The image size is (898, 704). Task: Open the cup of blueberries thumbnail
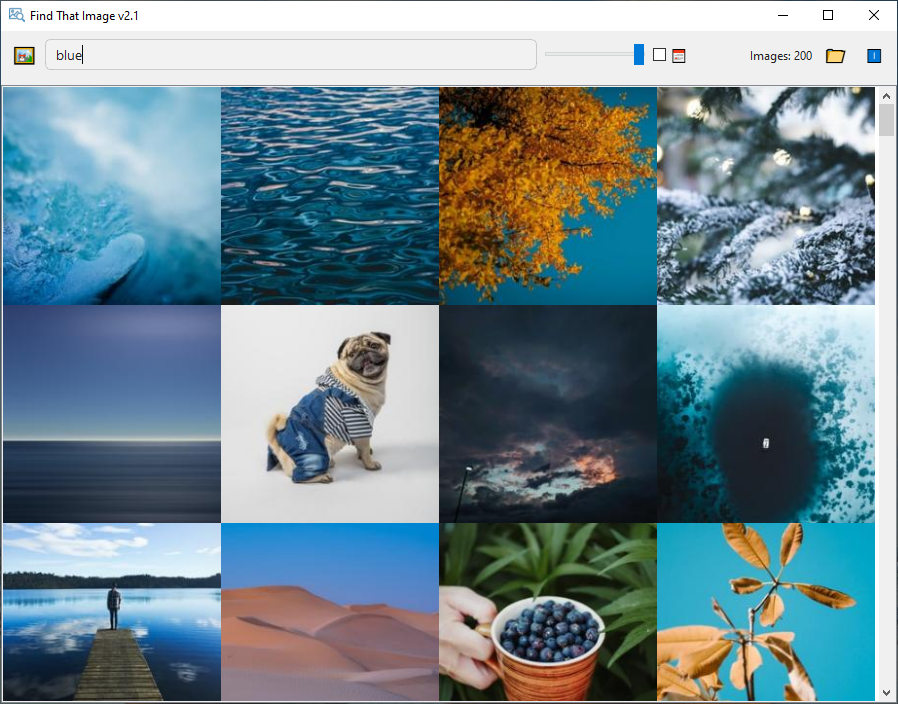548,612
